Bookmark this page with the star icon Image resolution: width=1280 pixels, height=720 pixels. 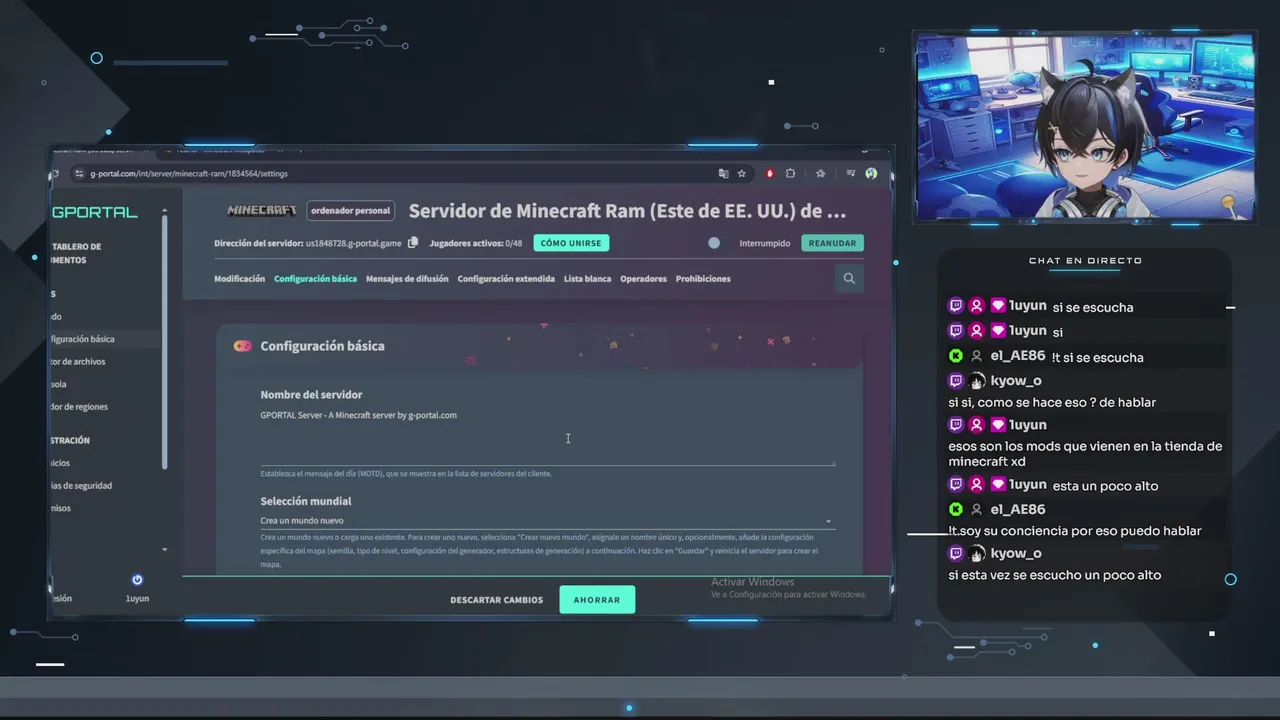[742, 173]
